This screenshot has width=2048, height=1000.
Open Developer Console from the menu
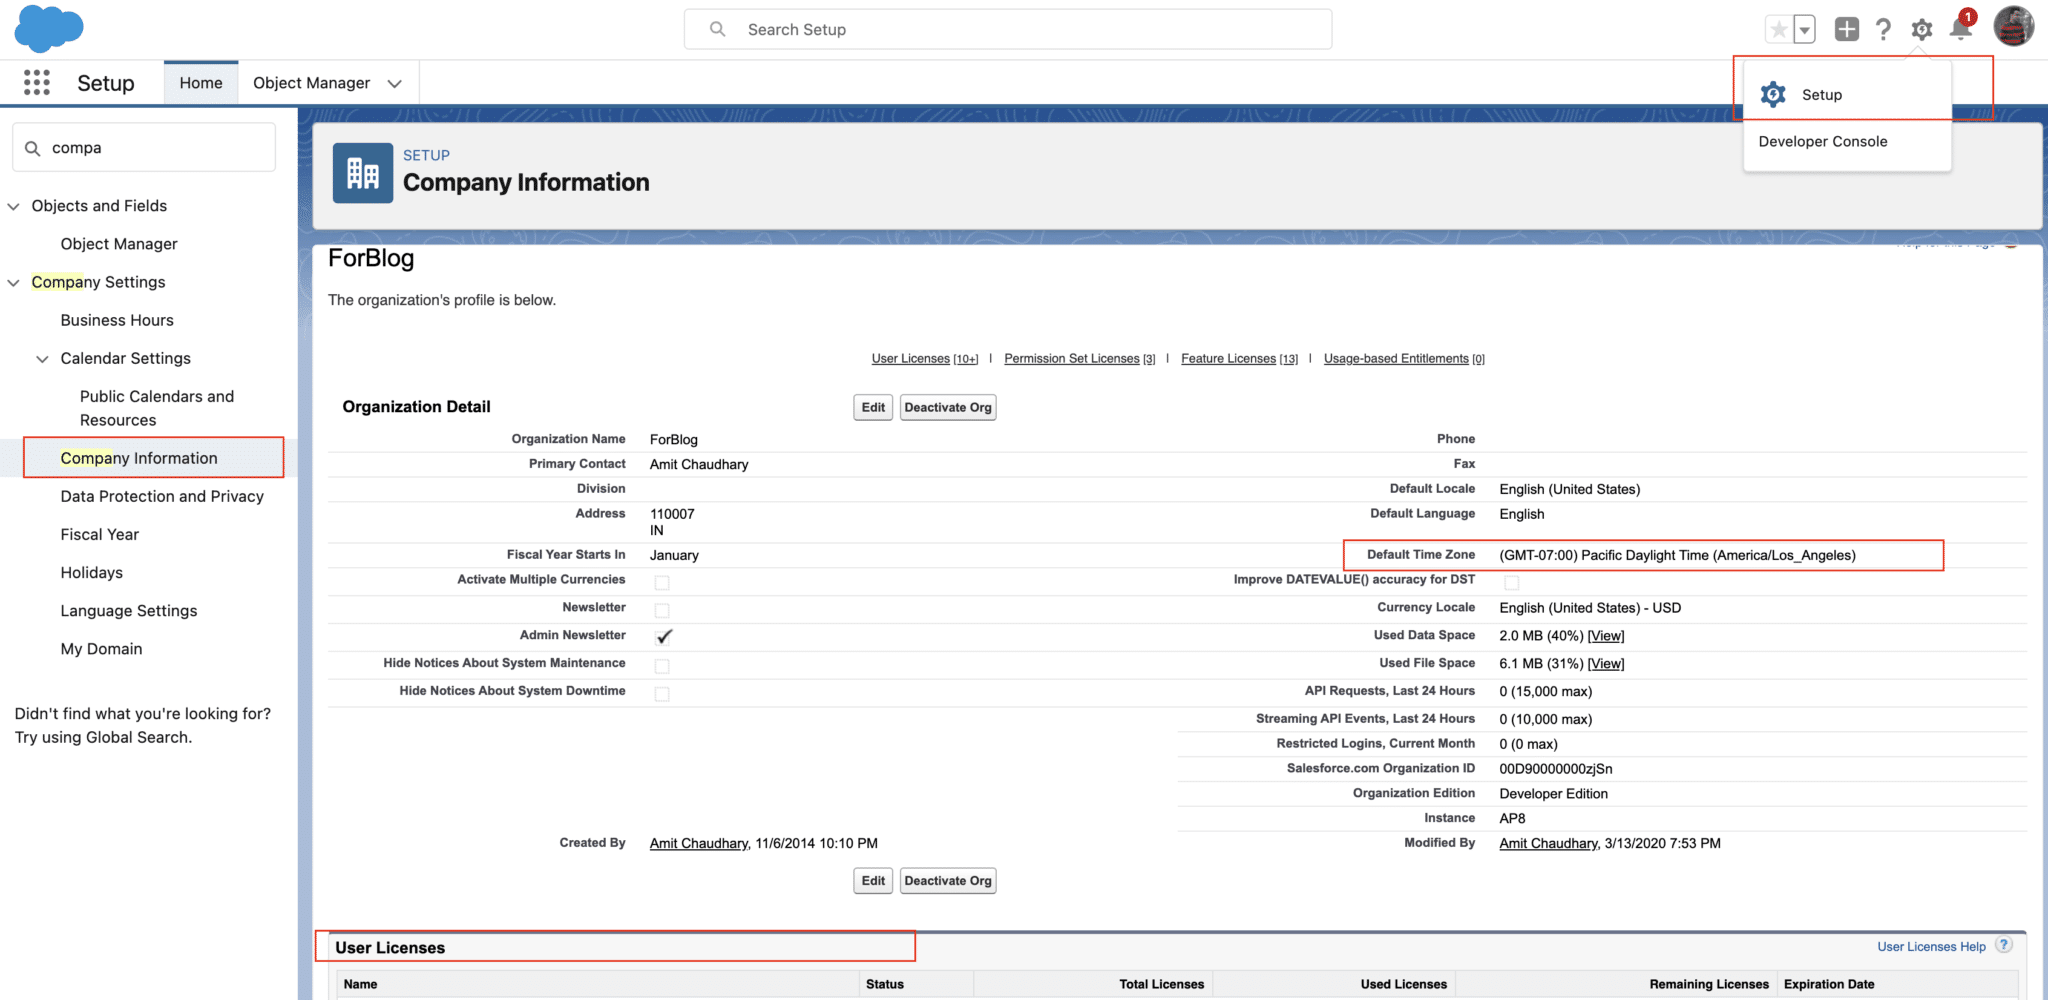click(x=1823, y=141)
